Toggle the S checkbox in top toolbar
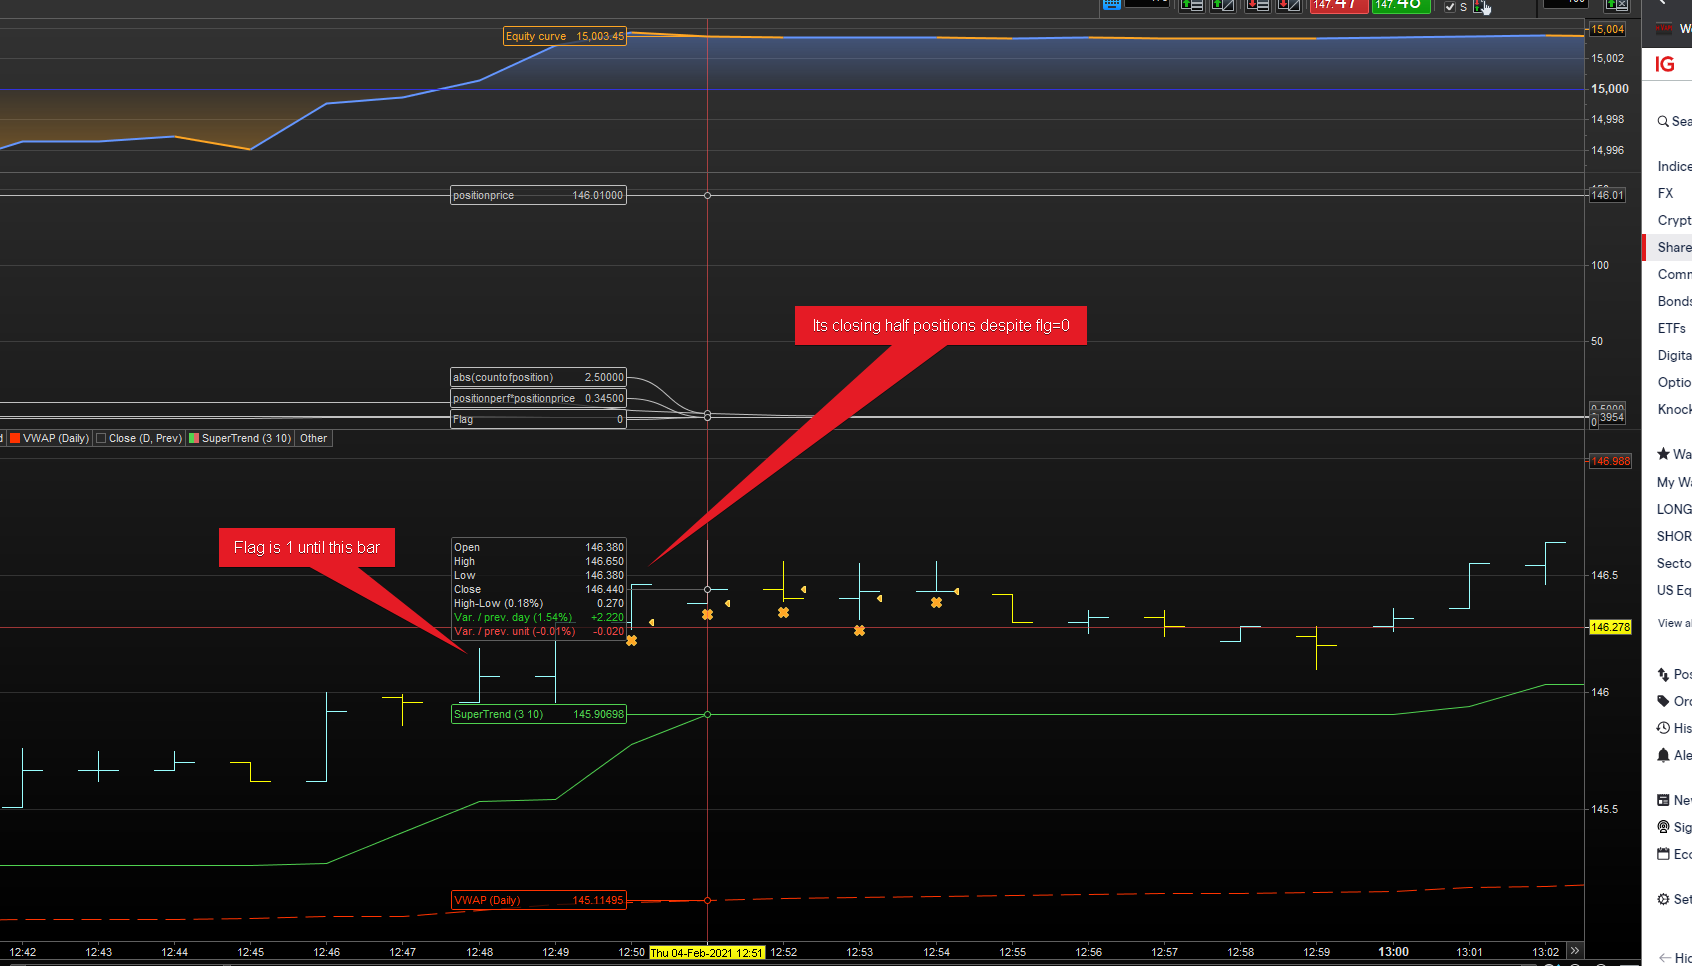 coord(1450,7)
